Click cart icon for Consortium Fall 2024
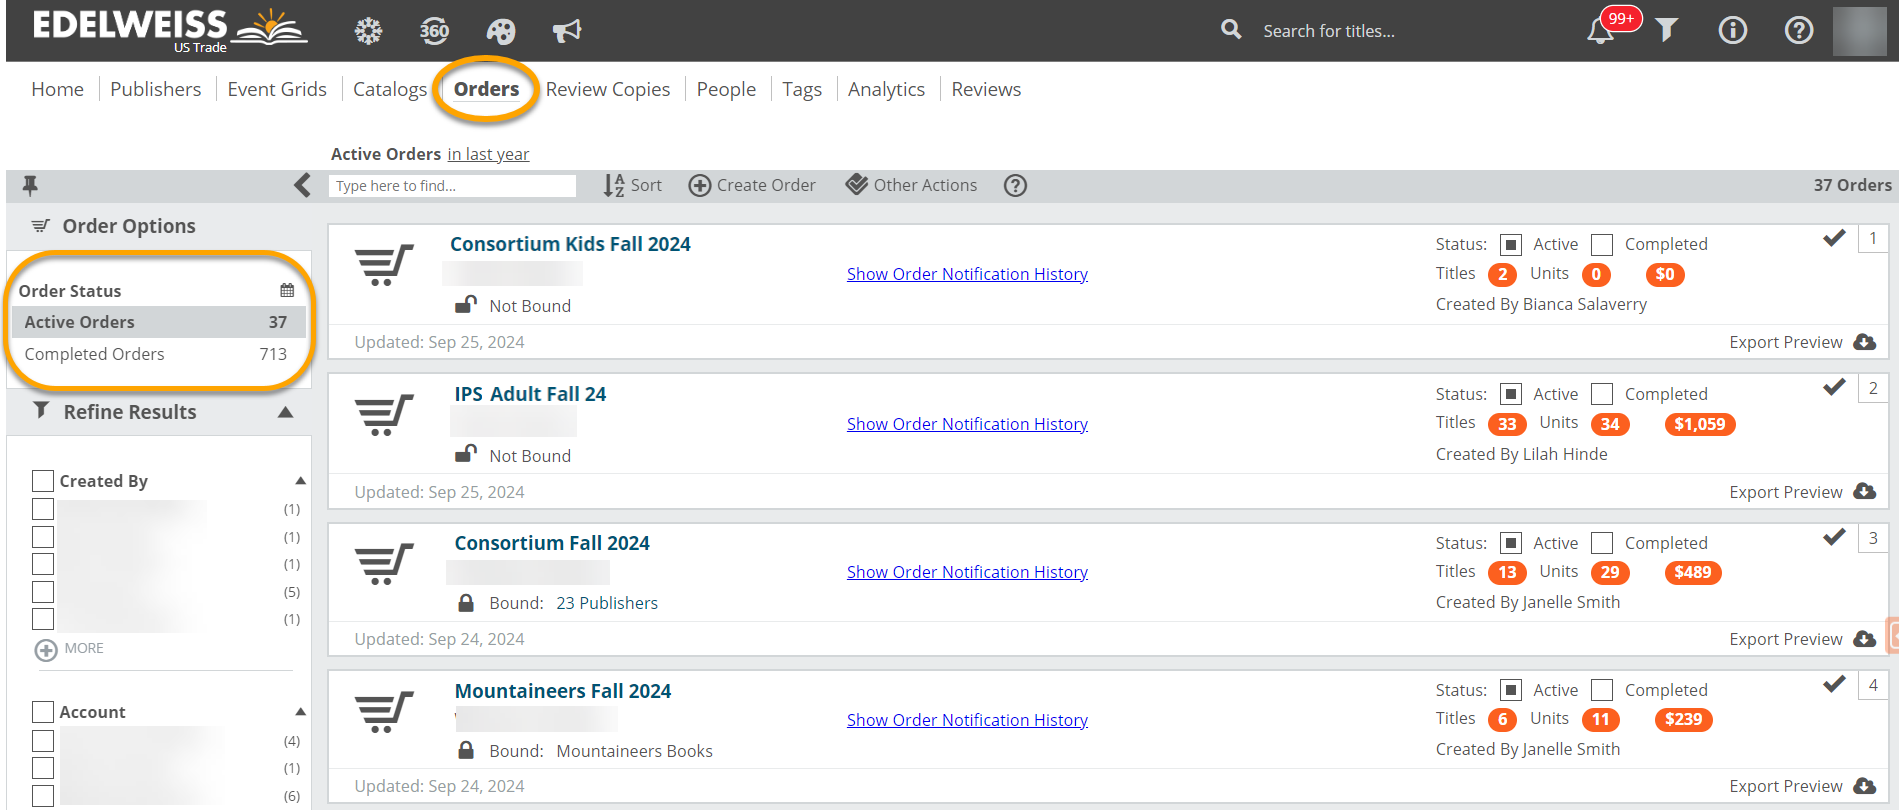Image resolution: width=1899 pixels, height=810 pixels. [x=383, y=564]
